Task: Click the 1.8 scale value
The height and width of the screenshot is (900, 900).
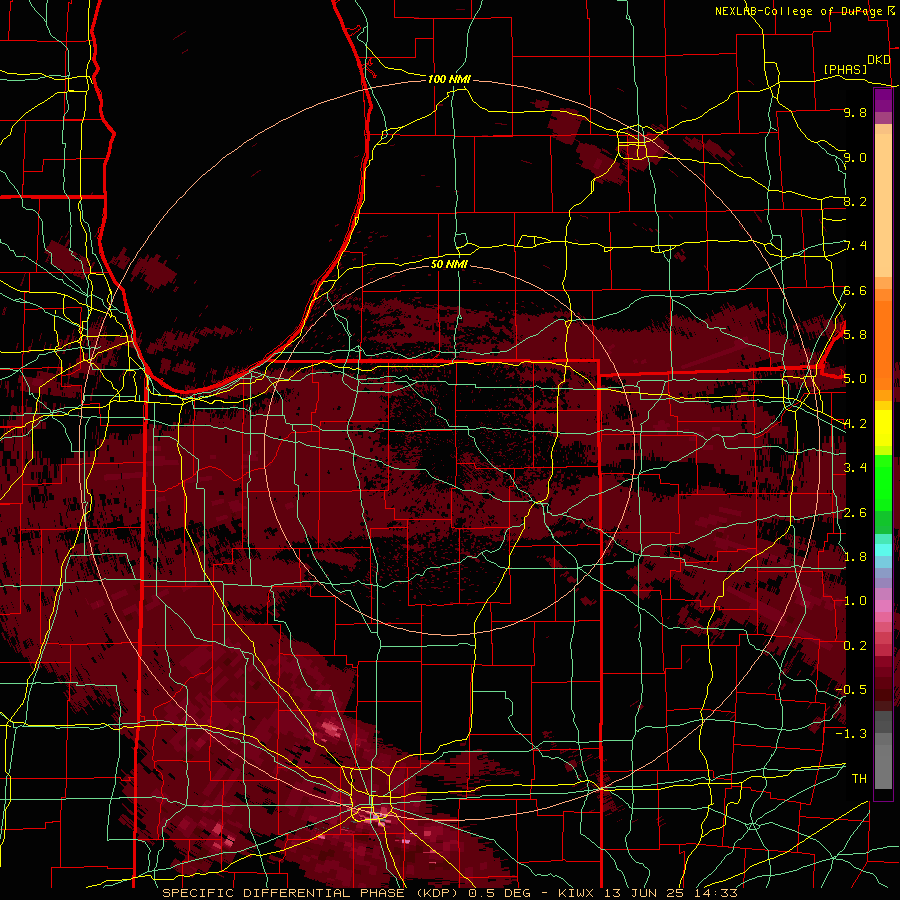Action: pos(855,556)
